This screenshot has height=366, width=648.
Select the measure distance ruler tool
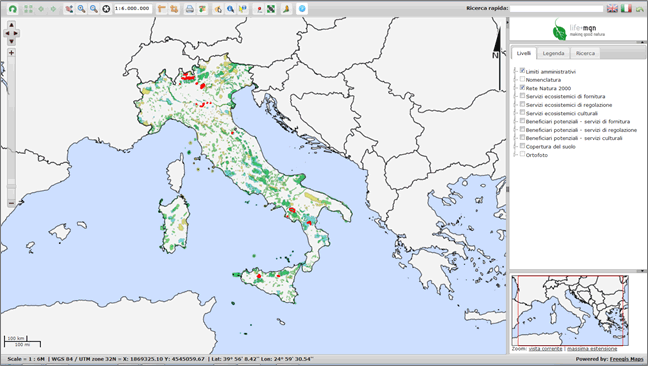[162, 9]
